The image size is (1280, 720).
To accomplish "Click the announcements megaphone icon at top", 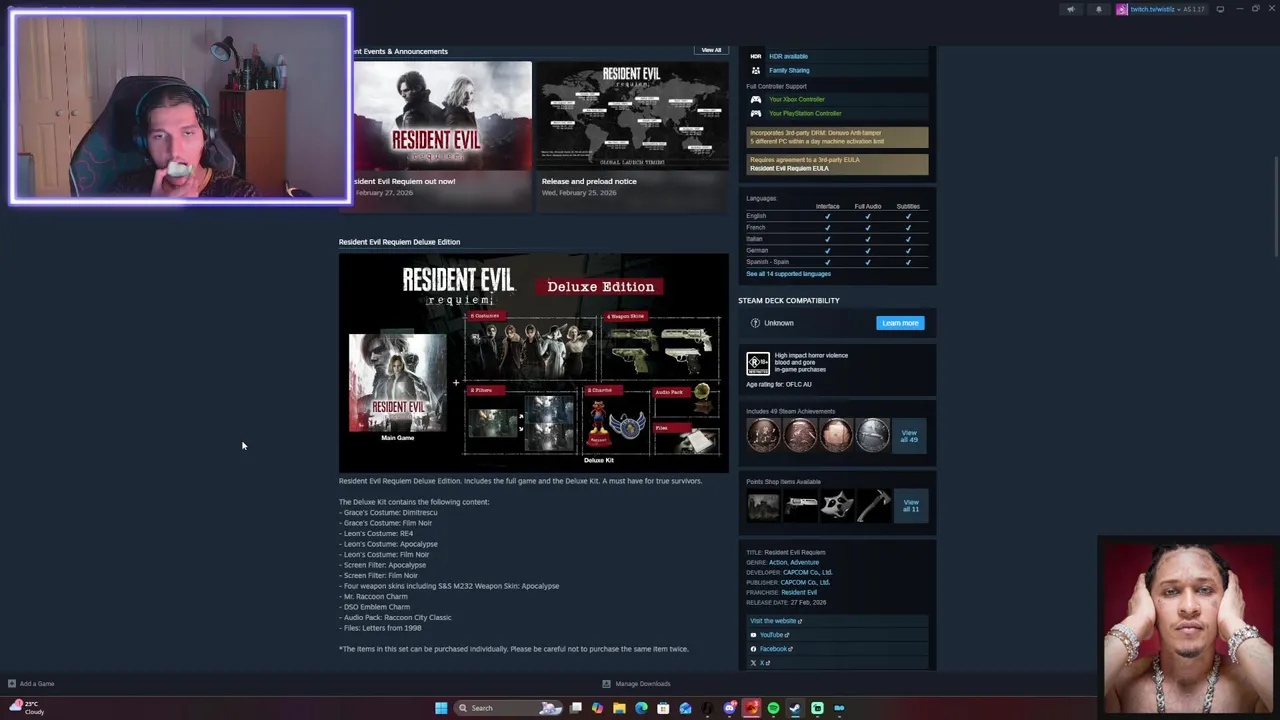I will coord(1070,9).
